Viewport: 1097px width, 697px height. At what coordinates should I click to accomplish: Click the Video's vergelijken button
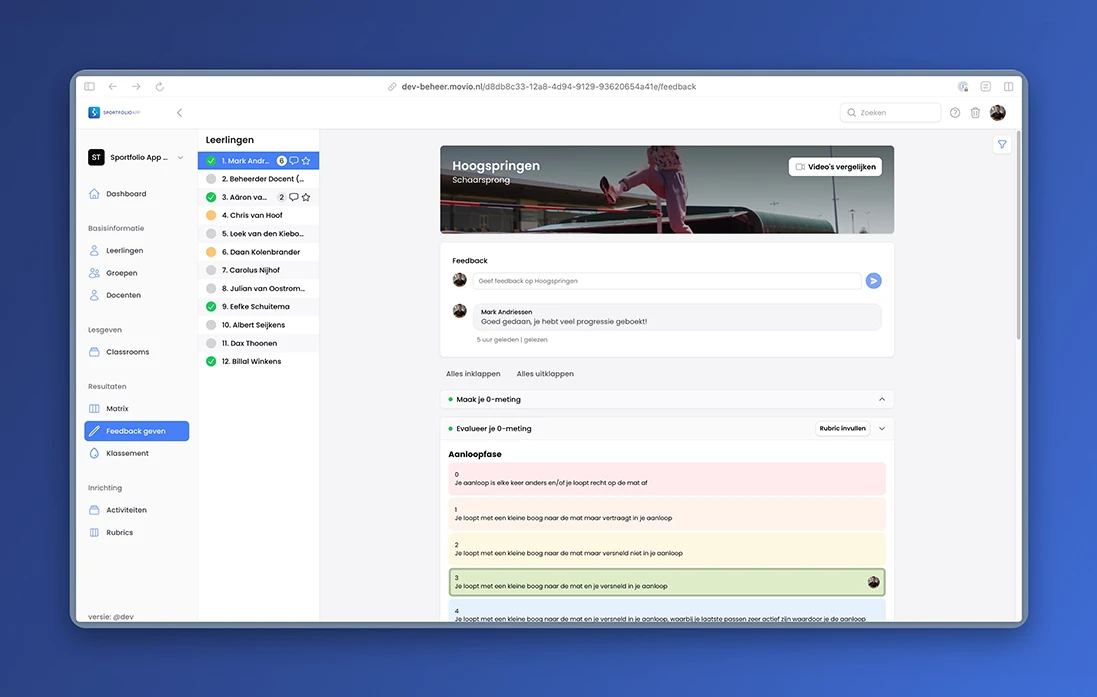pos(835,167)
